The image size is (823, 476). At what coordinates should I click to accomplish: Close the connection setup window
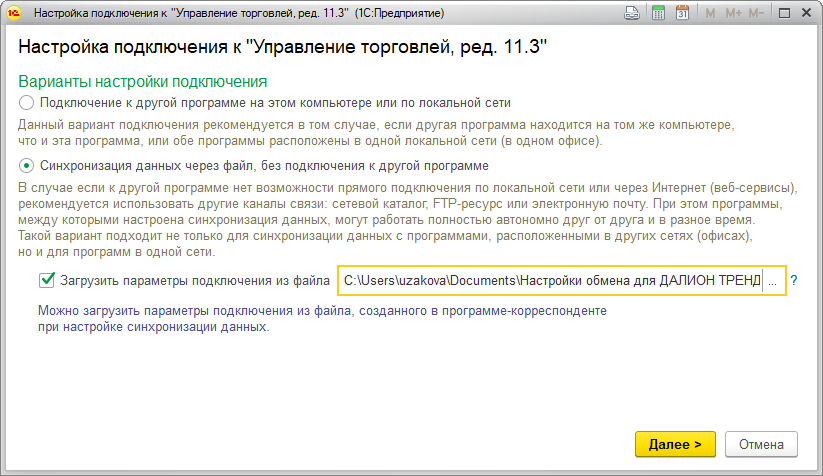tap(807, 13)
